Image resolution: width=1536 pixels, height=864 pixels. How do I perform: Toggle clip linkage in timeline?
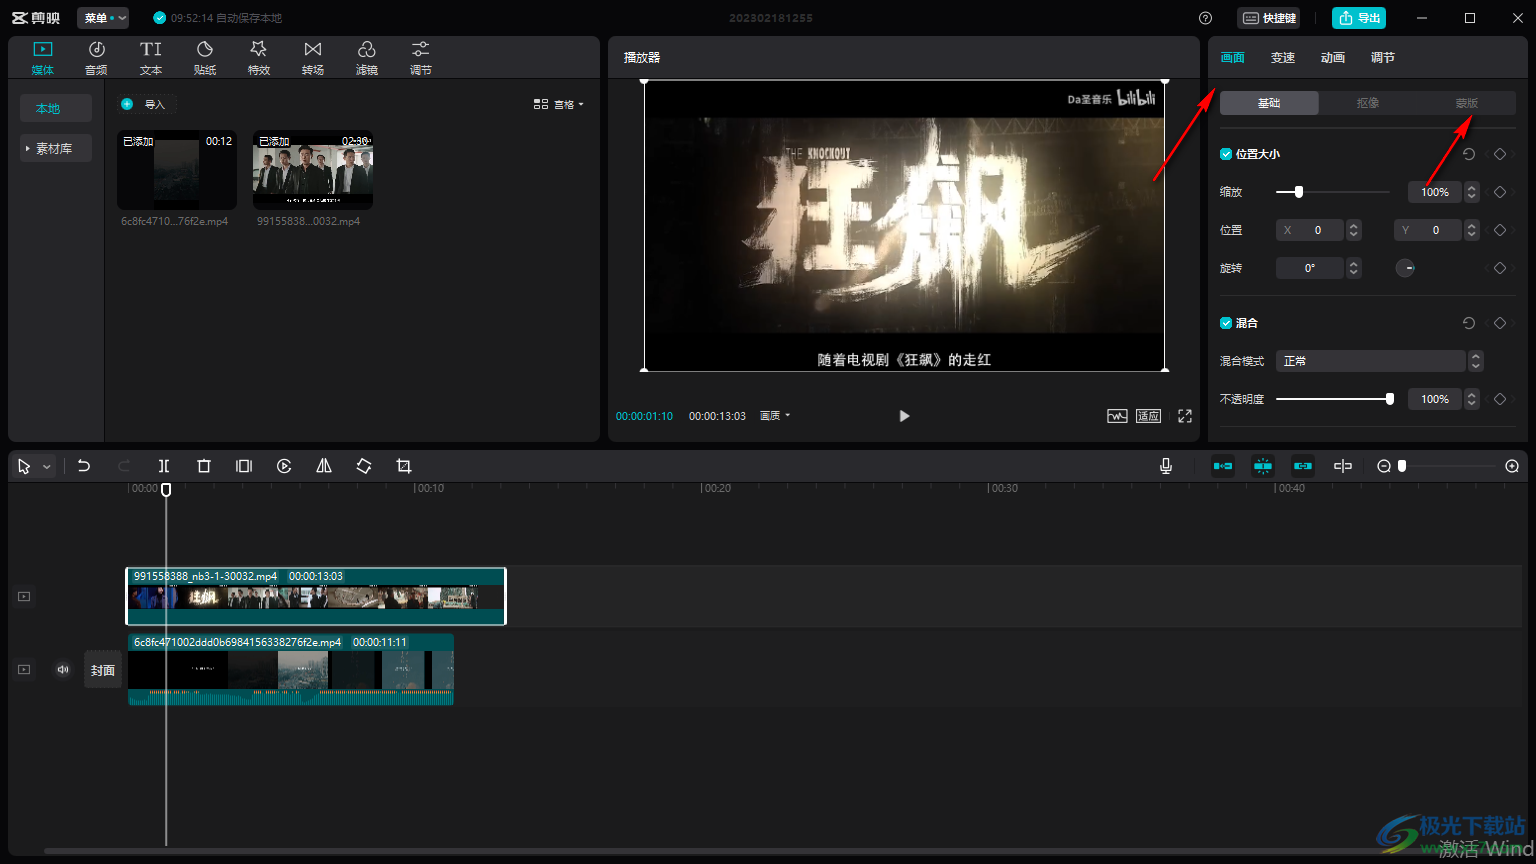point(1303,466)
